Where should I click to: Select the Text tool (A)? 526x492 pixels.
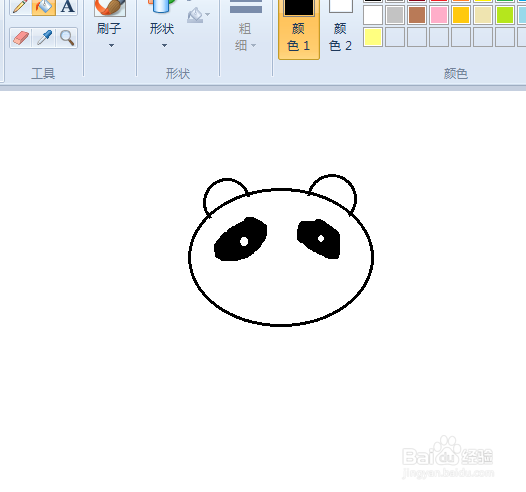pos(67,7)
